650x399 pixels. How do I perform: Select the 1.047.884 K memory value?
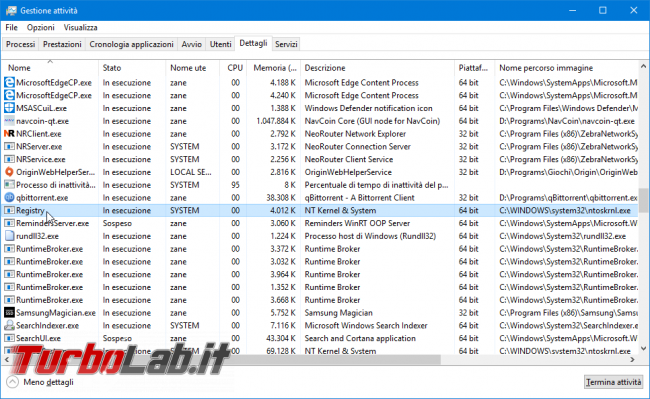(276, 121)
